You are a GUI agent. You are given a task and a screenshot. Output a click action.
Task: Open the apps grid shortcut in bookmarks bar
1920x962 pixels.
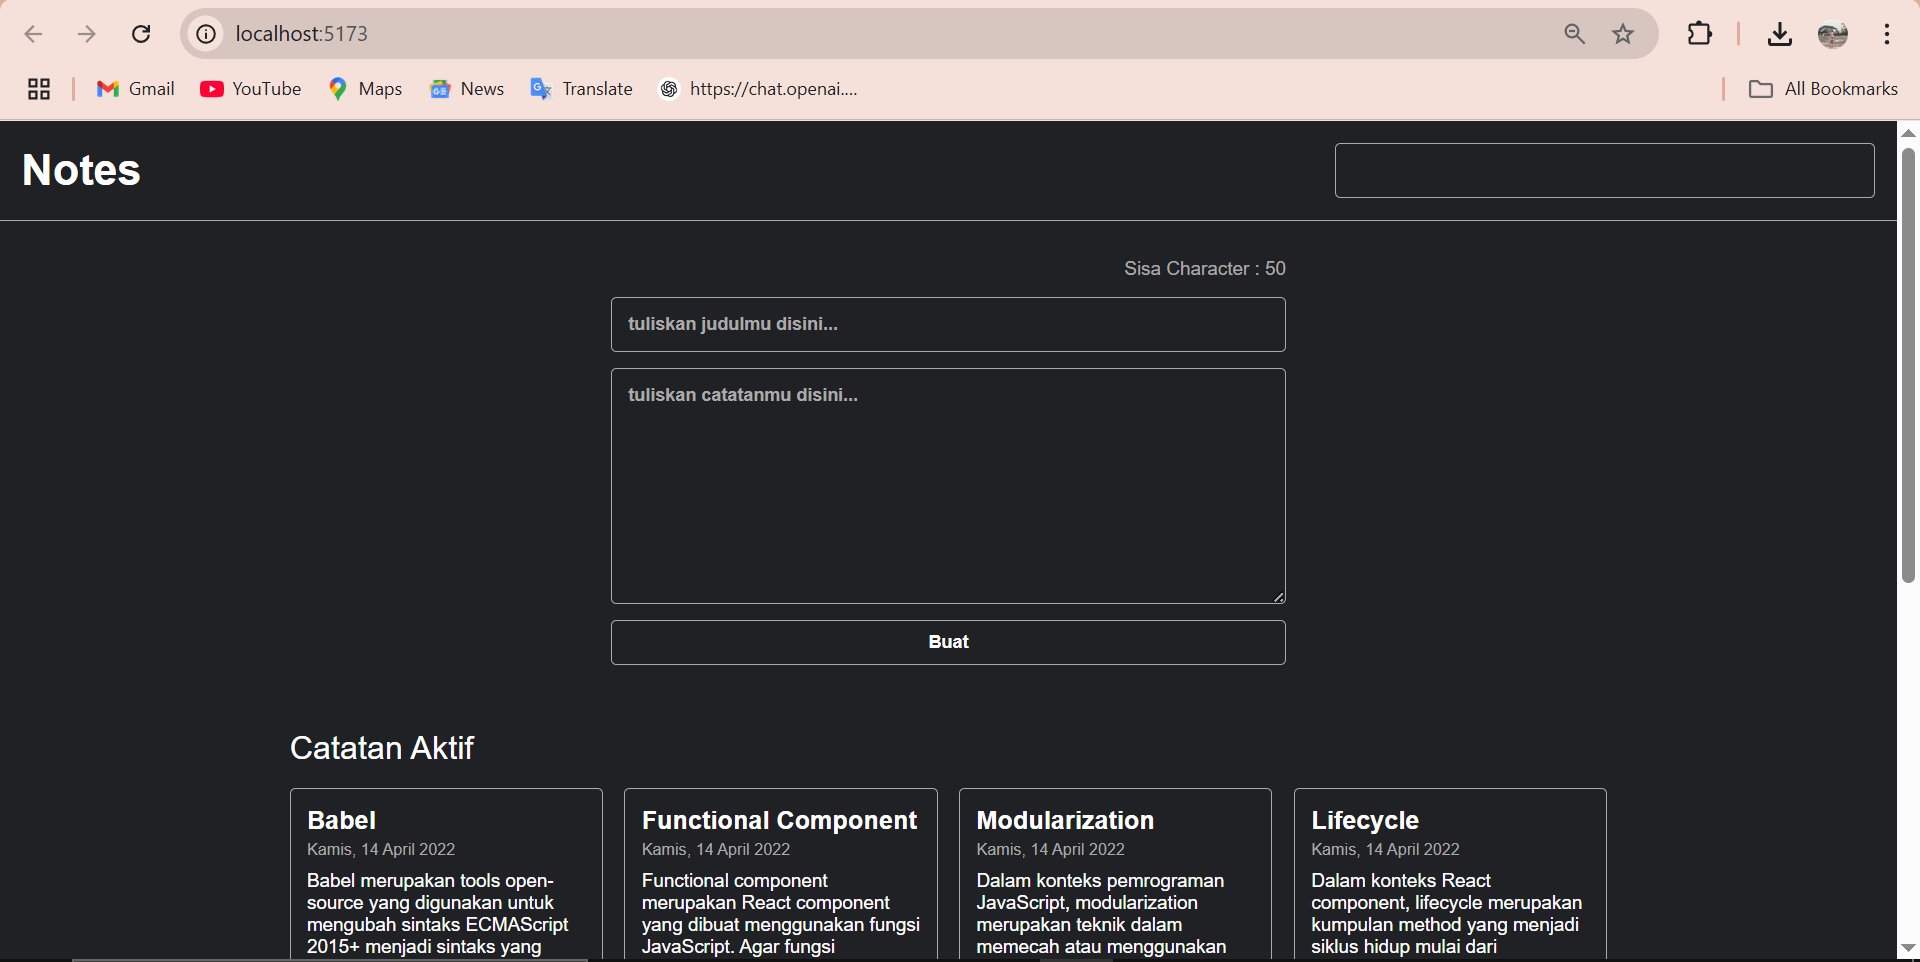coord(39,89)
